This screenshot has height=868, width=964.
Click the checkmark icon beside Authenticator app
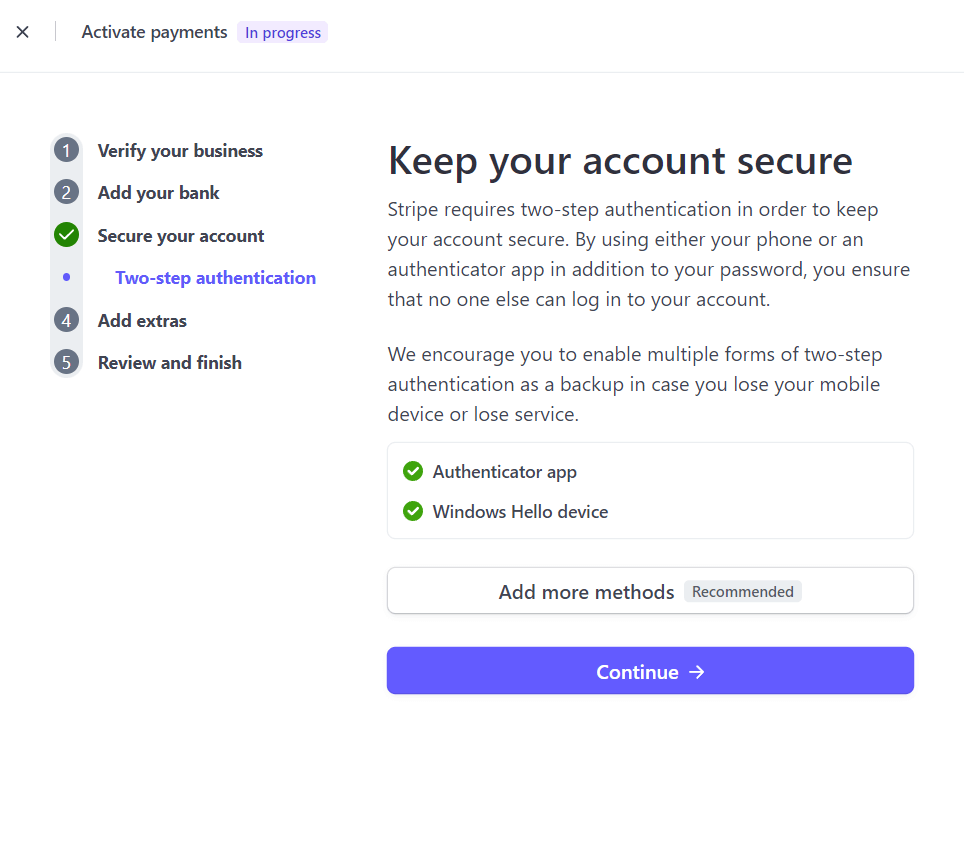pyautogui.click(x=413, y=471)
